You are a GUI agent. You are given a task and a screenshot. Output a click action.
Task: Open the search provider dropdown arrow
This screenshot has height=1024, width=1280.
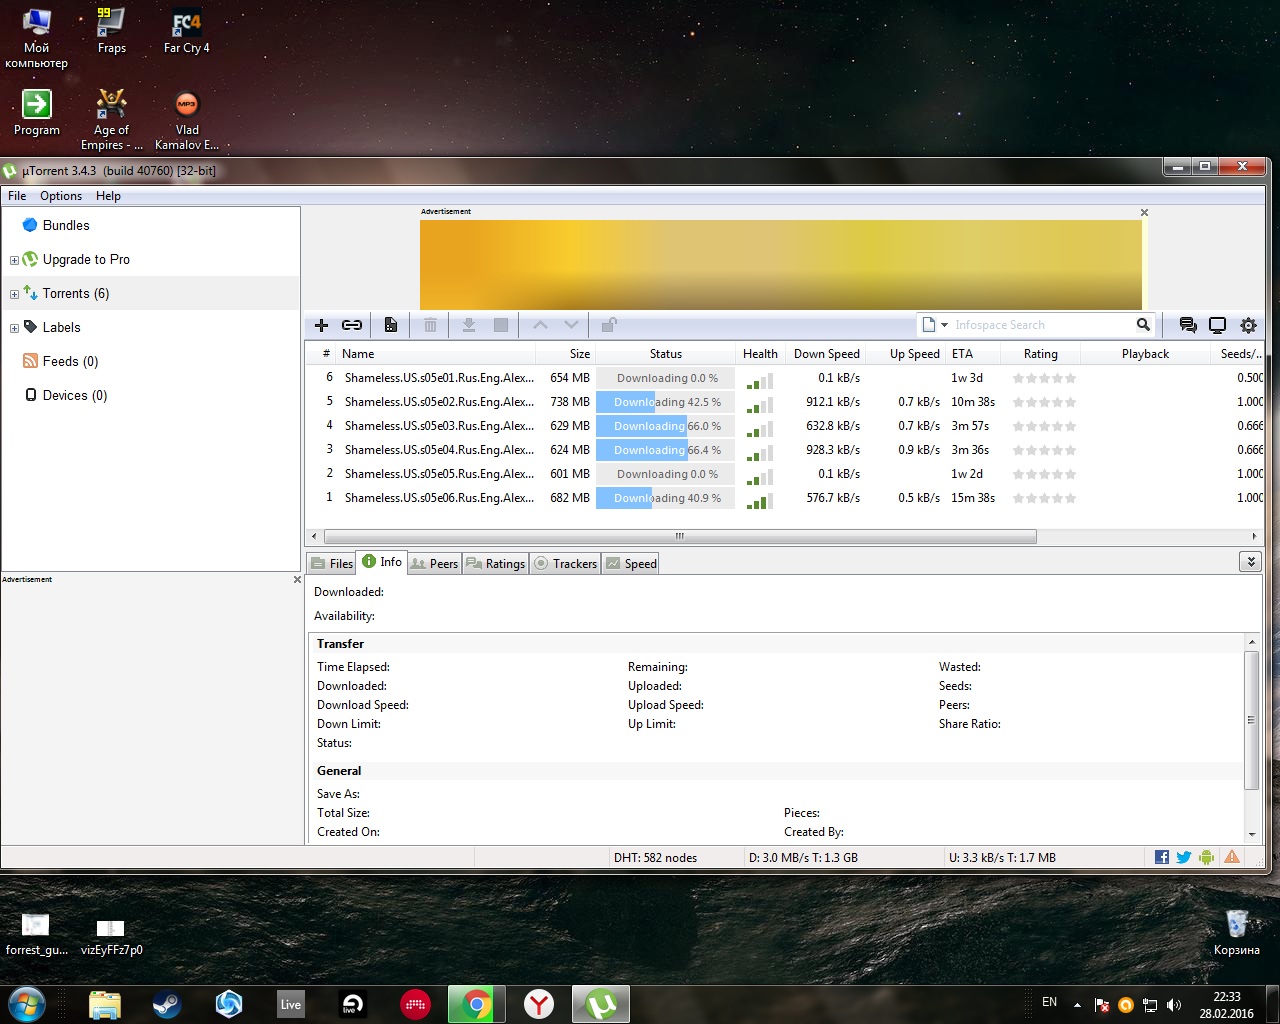[944, 325]
